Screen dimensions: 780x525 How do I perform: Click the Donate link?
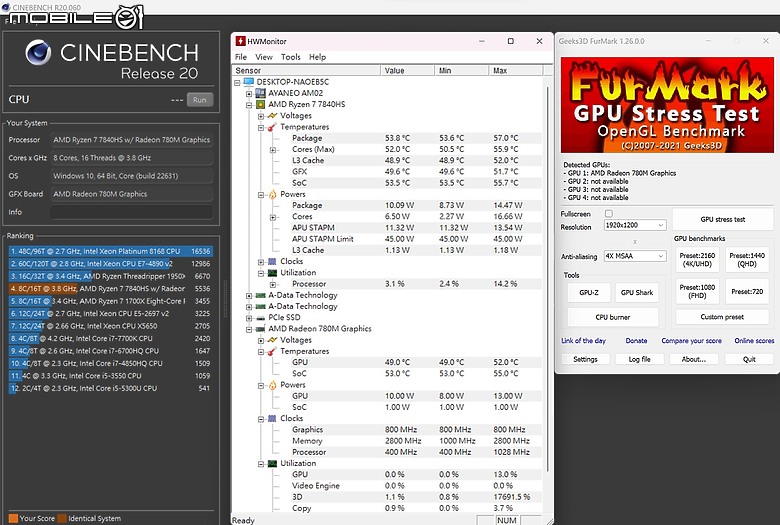pyautogui.click(x=636, y=340)
